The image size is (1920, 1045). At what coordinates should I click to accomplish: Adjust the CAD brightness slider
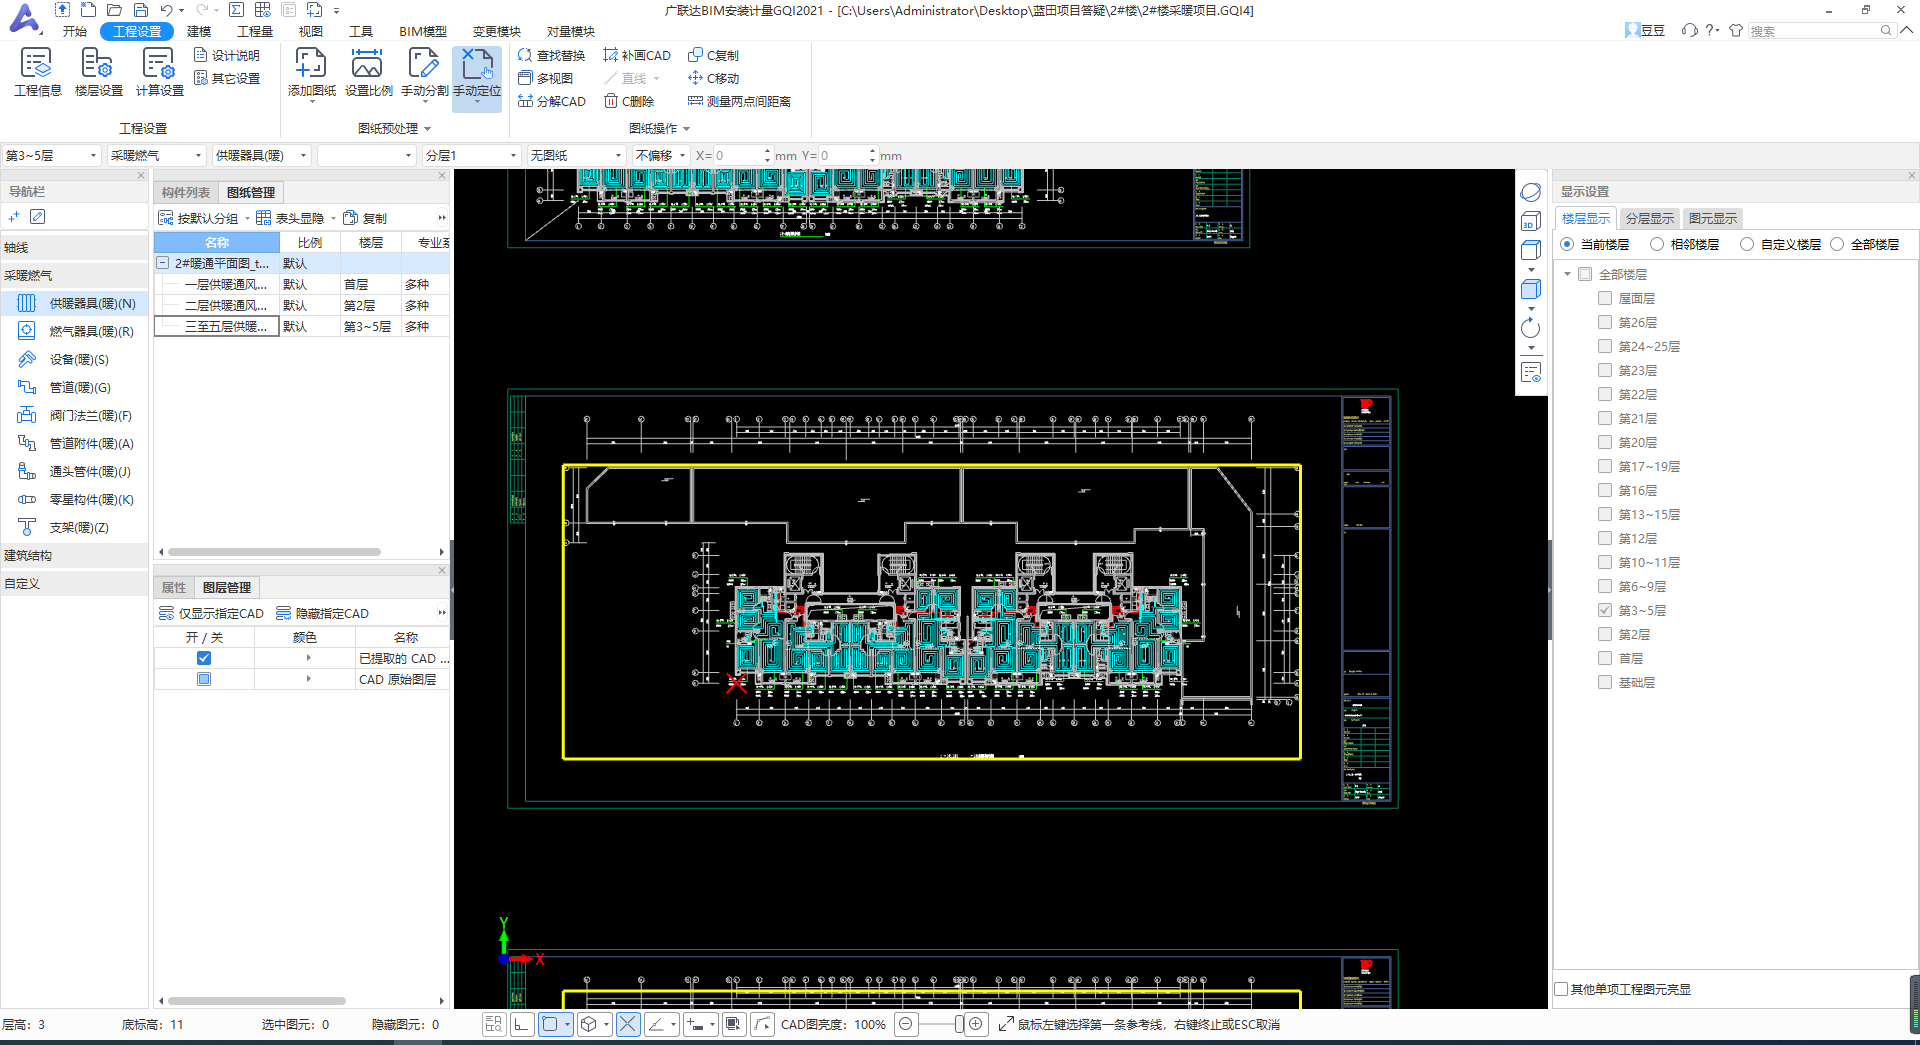coord(959,1024)
